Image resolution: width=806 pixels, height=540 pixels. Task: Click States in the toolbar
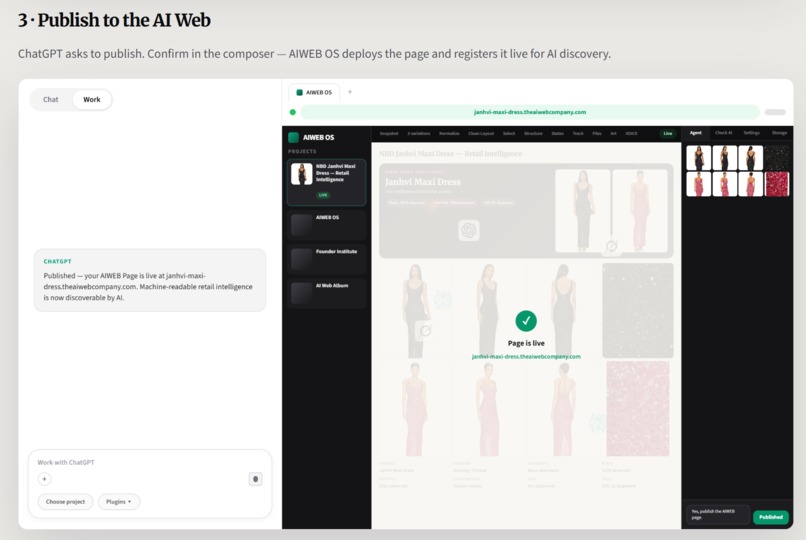click(x=557, y=133)
